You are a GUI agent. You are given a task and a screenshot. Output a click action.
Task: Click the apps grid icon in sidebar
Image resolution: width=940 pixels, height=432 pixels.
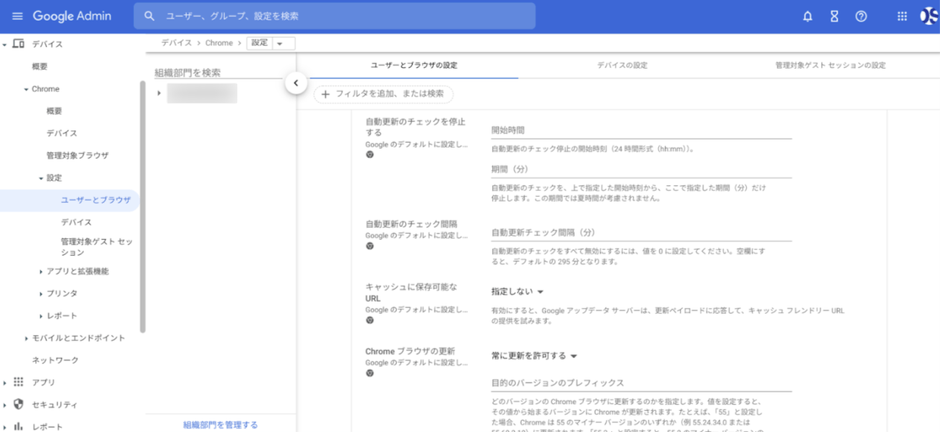(18, 382)
